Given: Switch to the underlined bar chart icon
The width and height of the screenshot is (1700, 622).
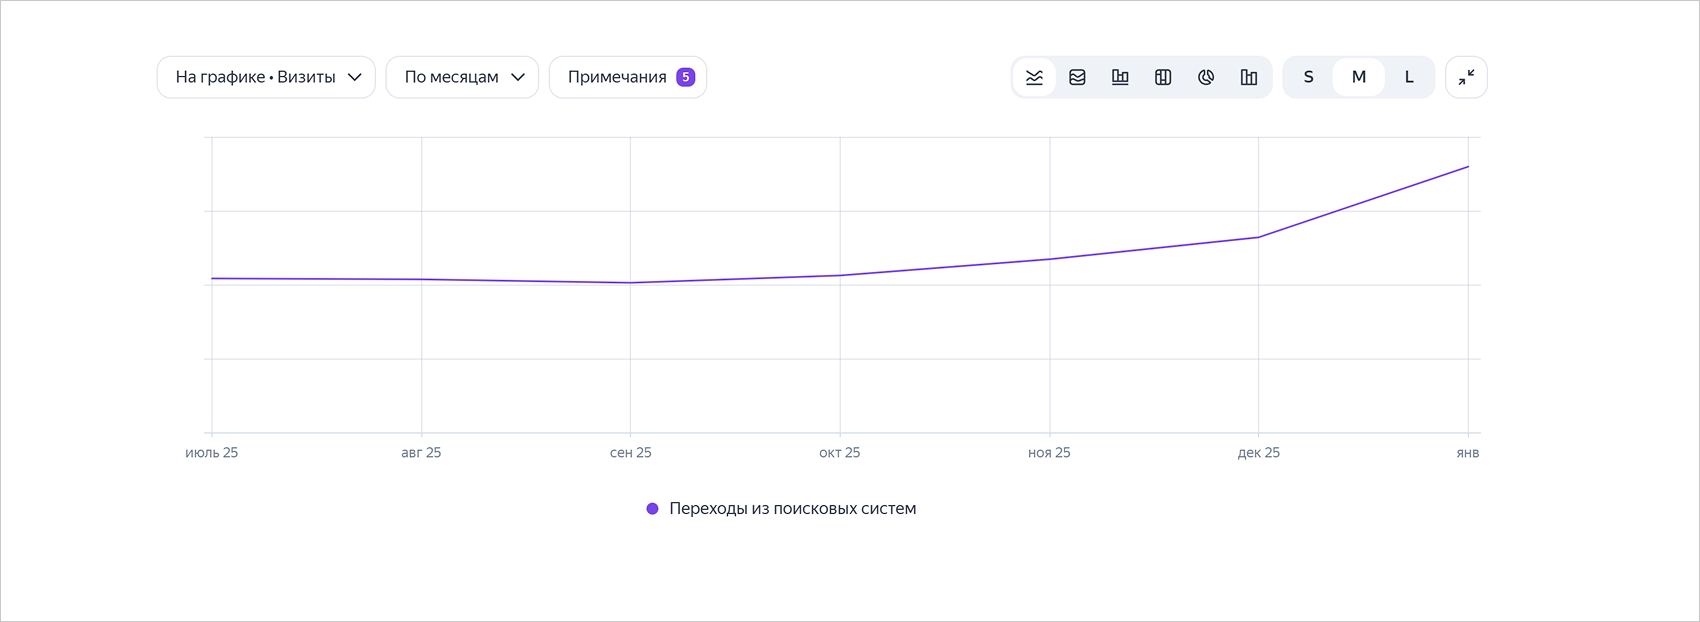Looking at the screenshot, I should pos(1120,77).
